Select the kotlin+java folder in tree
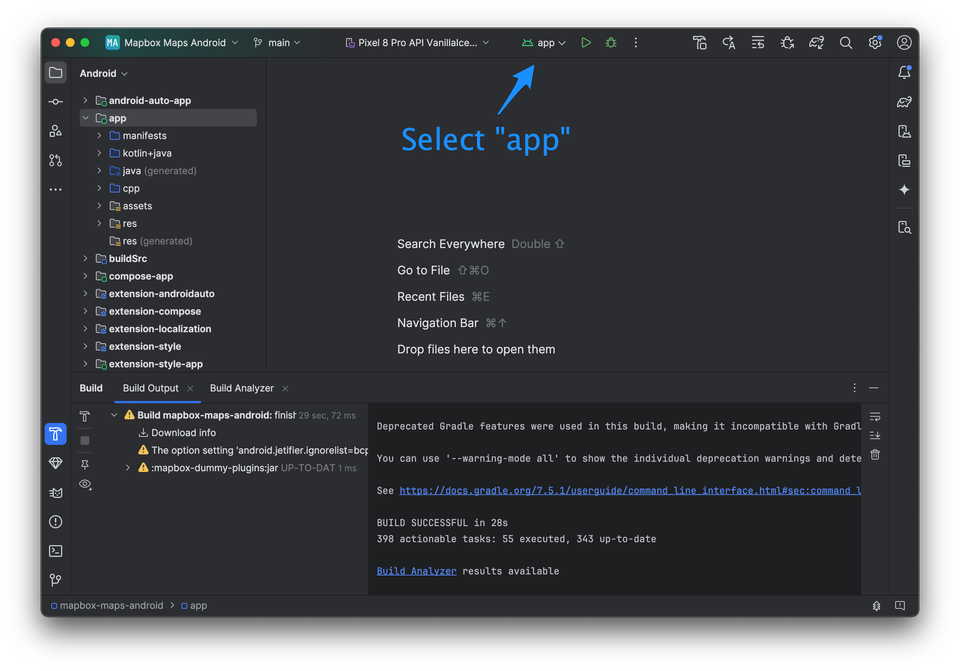 click(x=146, y=153)
